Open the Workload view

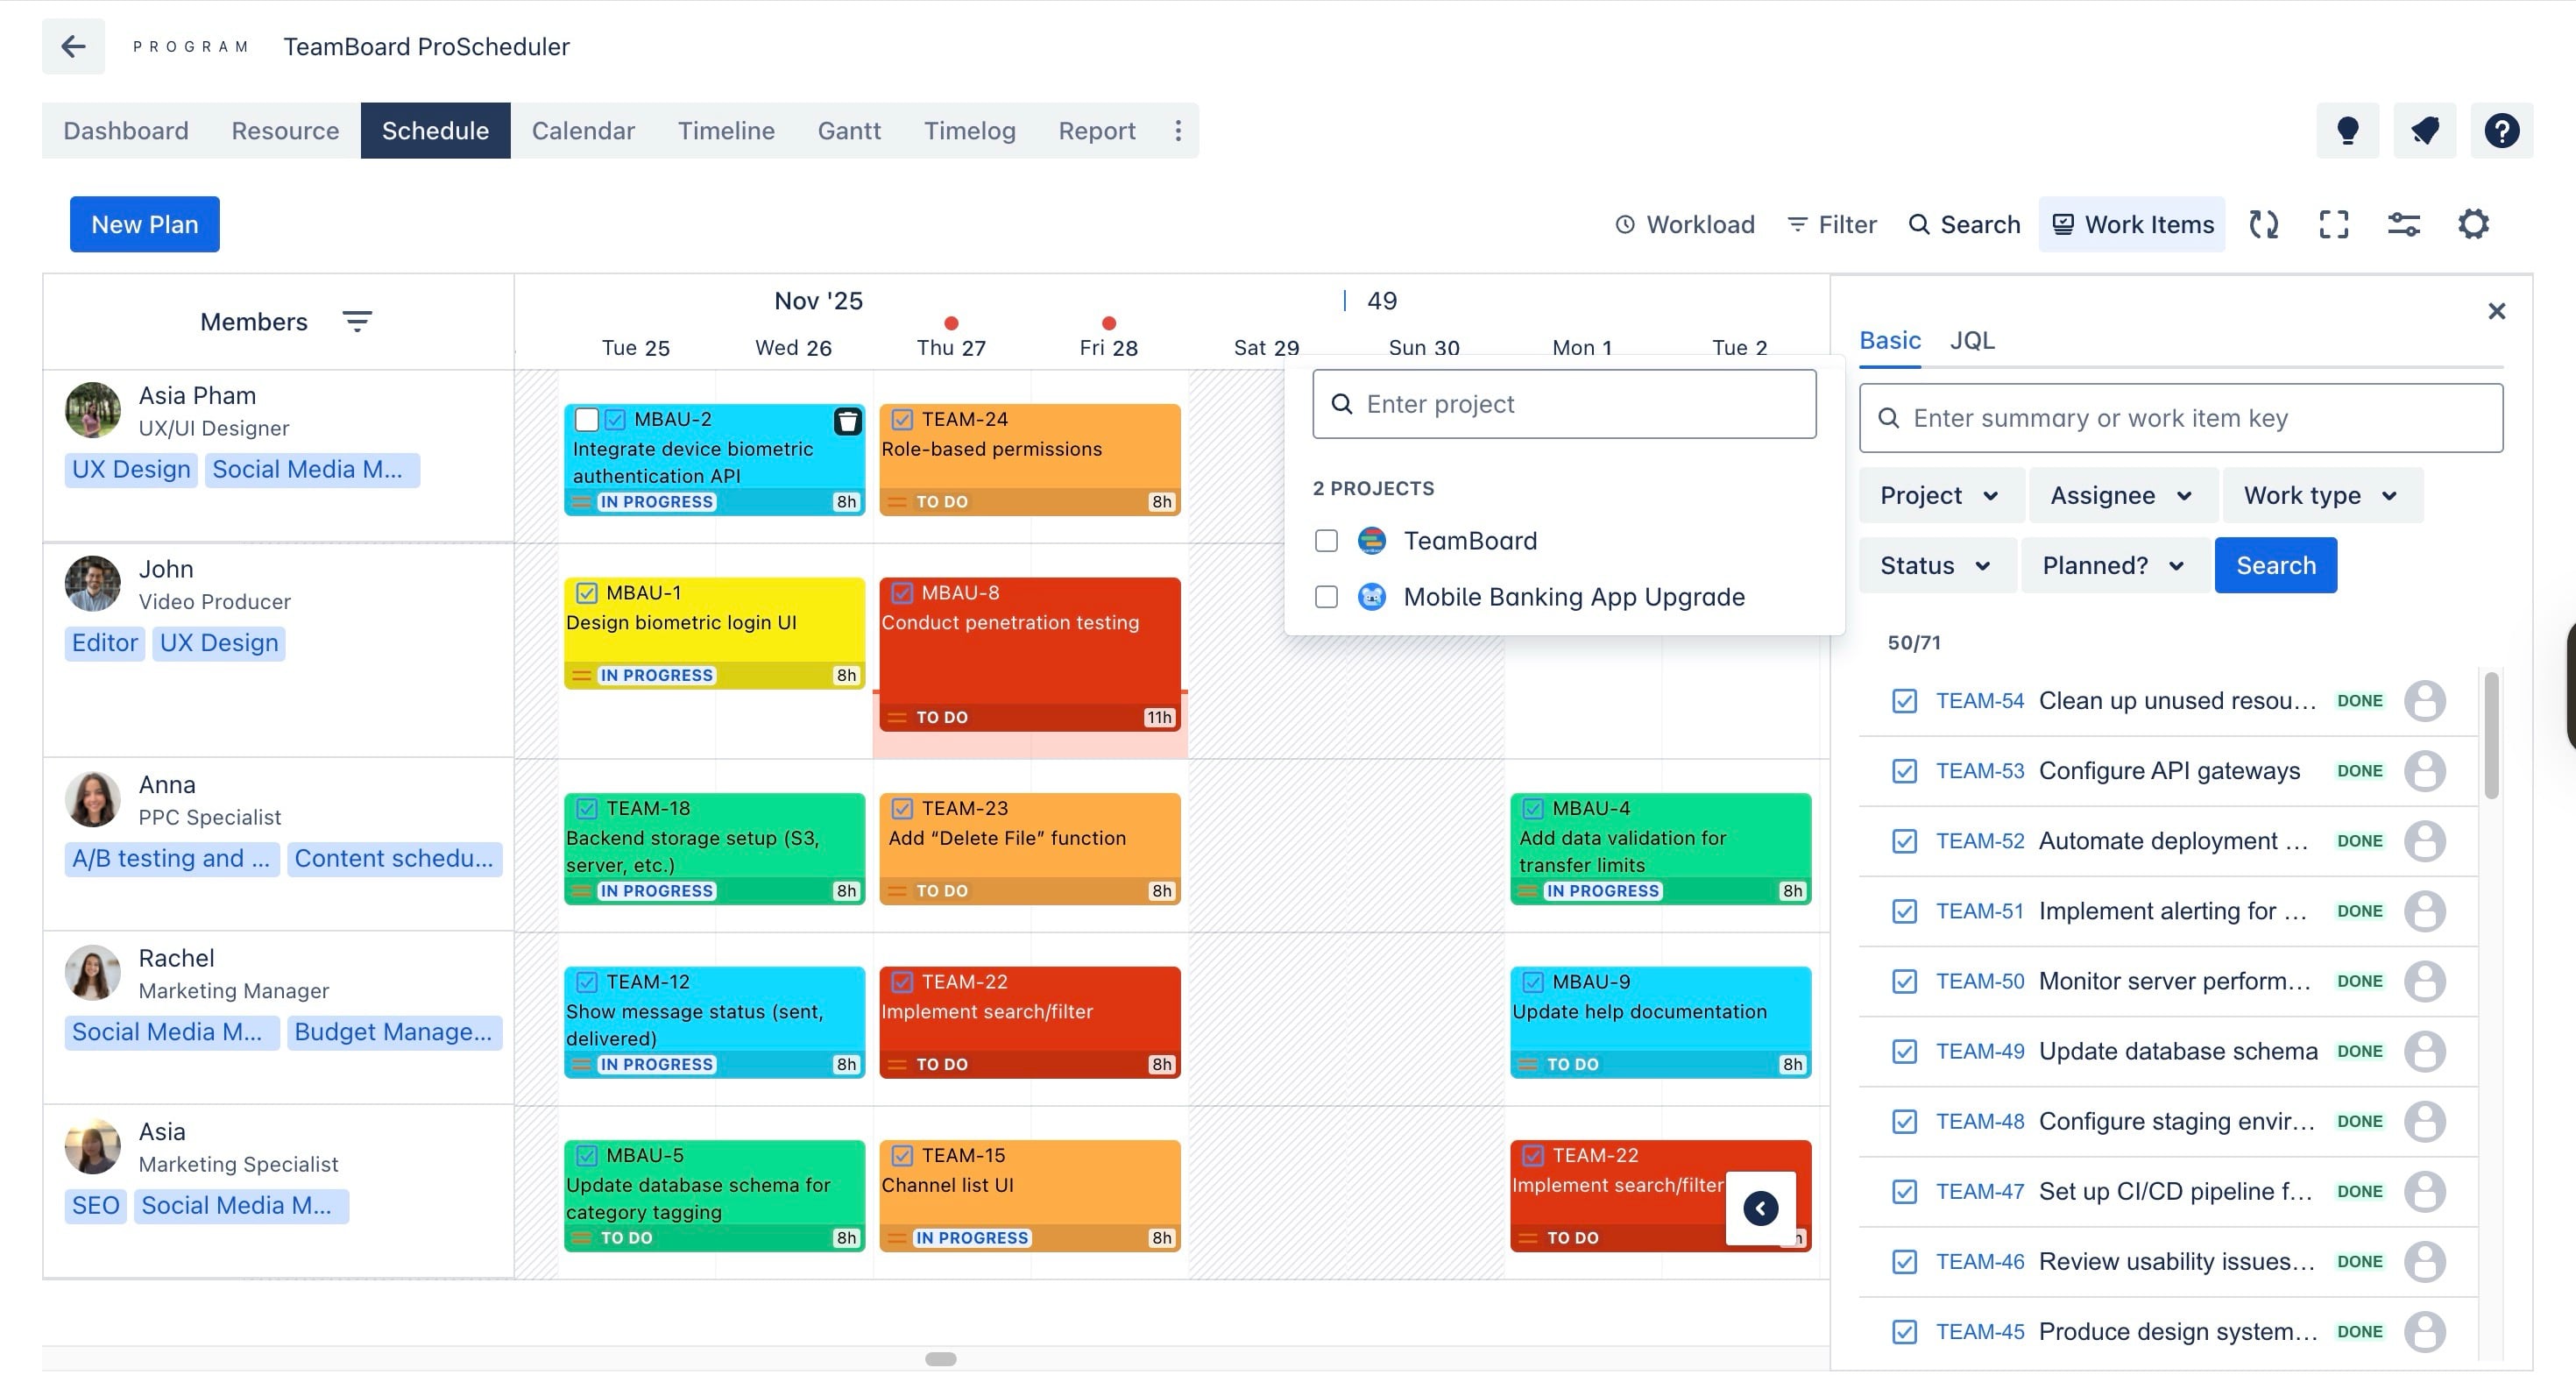[x=1685, y=224]
